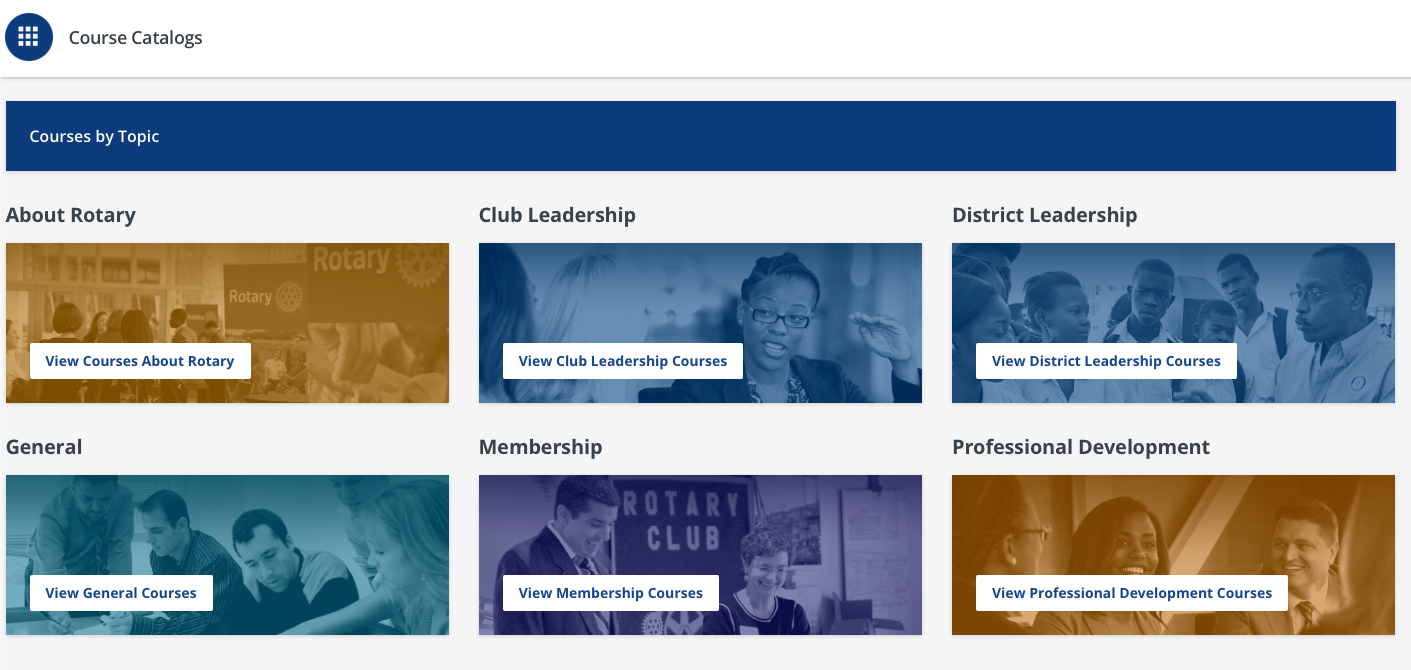
Task: Select the Club Leadership heading
Action: coord(557,215)
